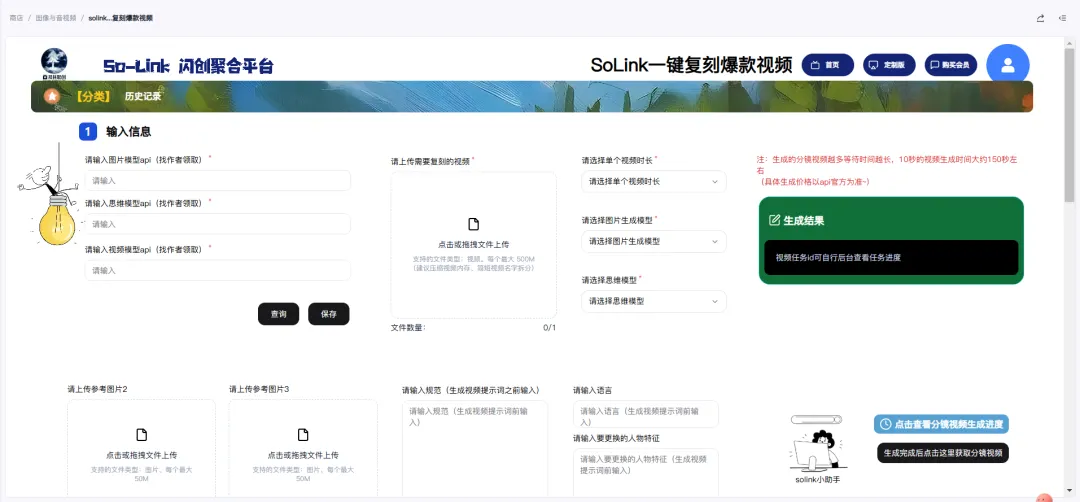Open the 【分类】 tab
The image size is (1080, 502).
point(92,96)
